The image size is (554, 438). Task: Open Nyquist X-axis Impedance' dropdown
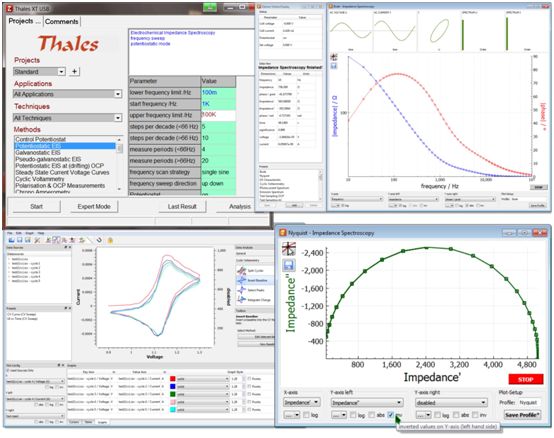click(x=302, y=402)
